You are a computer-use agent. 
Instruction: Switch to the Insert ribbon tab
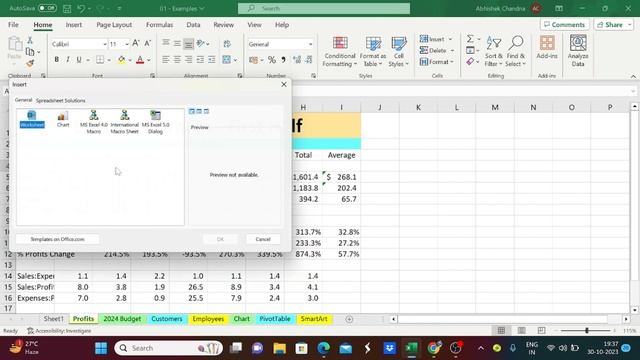[74, 25]
